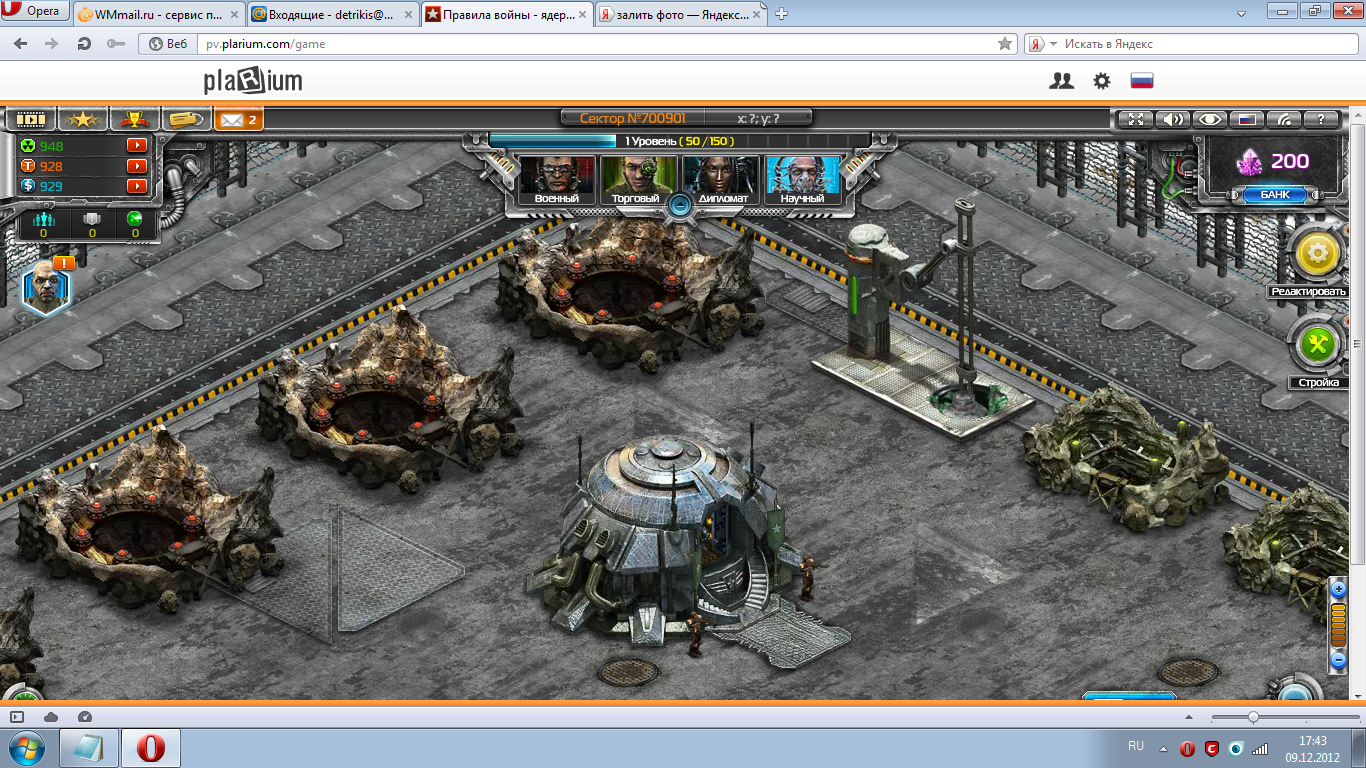The height and width of the screenshot is (768, 1366).
Task: Click the purple crystals 200 balance
Action: pos(1274,161)
